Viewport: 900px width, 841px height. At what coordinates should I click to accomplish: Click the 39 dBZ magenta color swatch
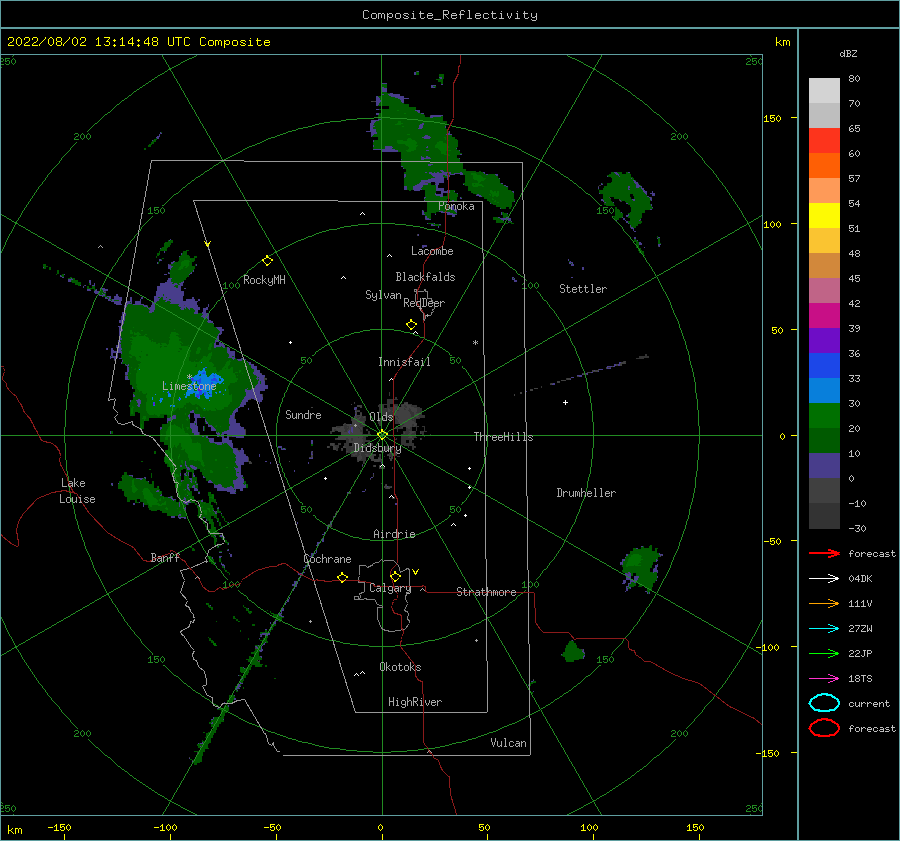tap(824, 315)
